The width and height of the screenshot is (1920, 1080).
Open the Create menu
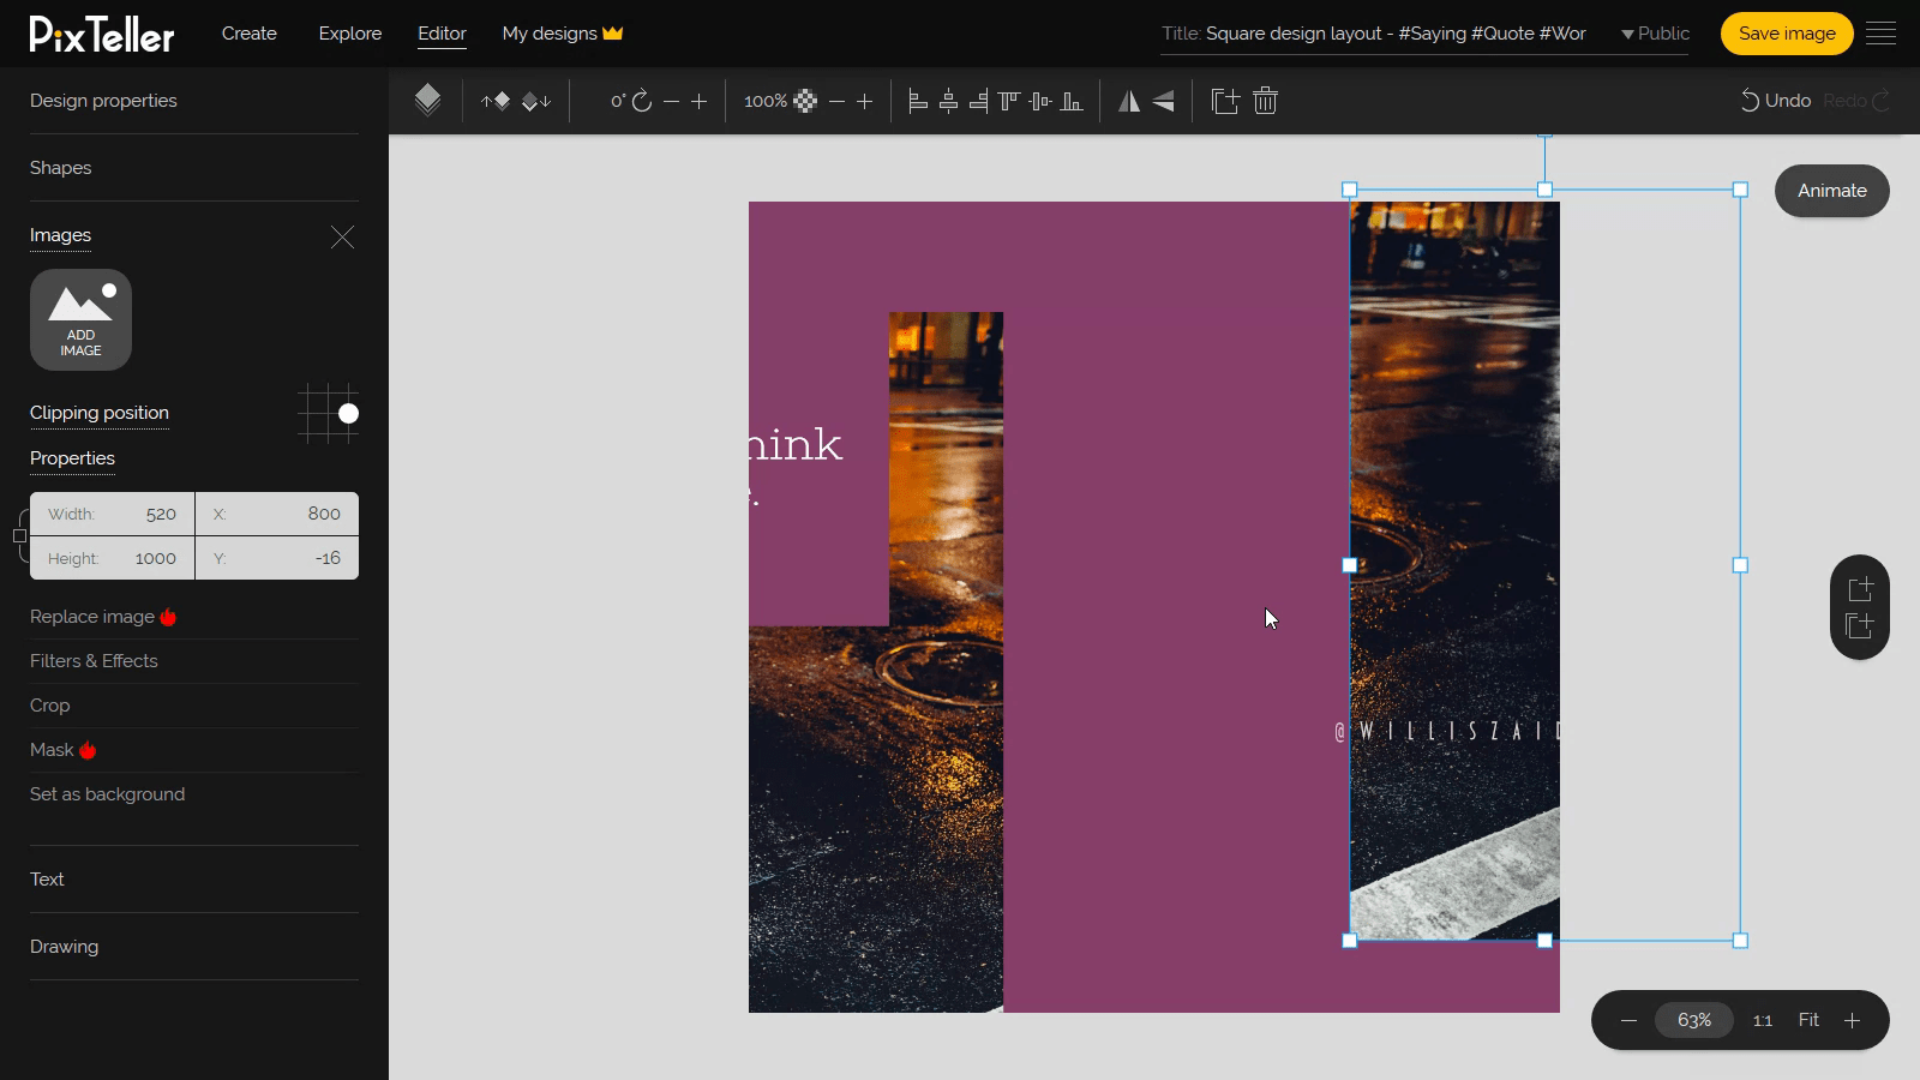coord(249,33)
